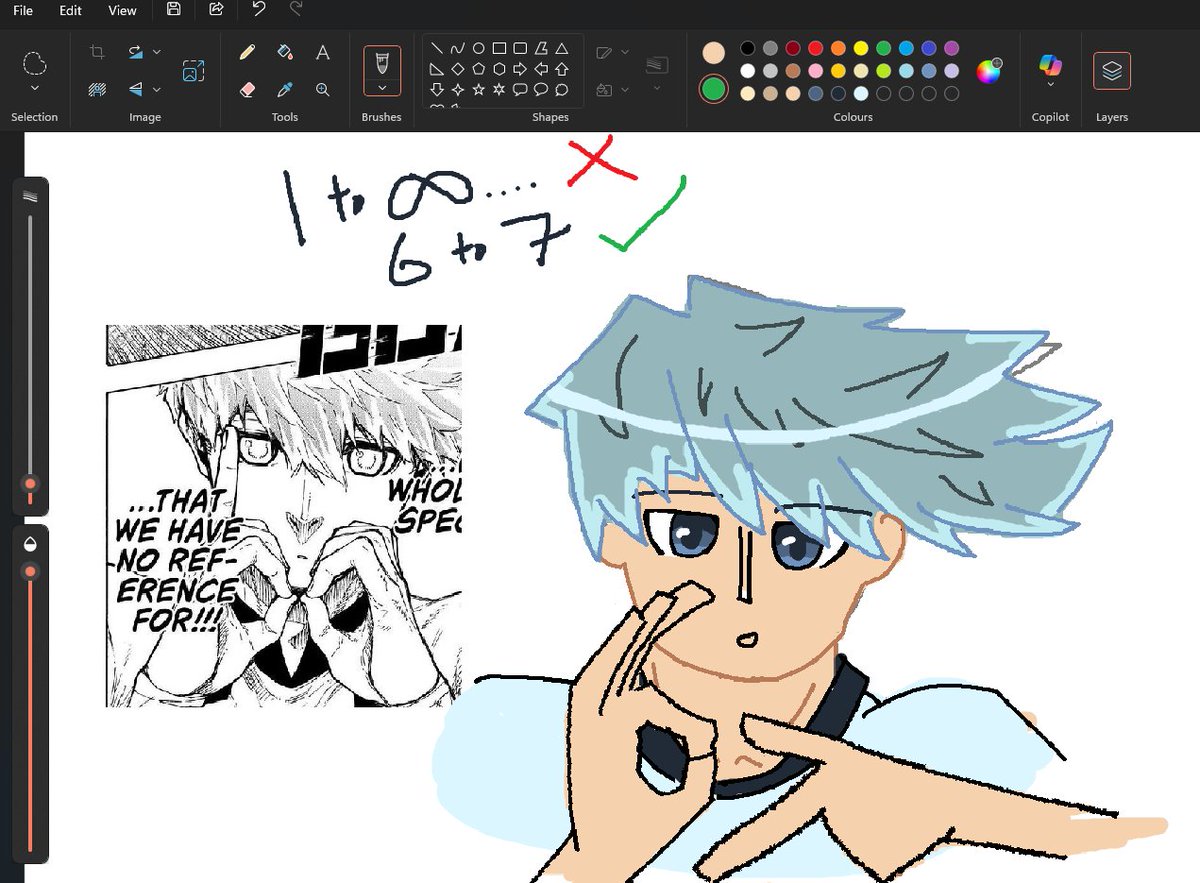Click the Share icon in title bar
1200x883 pixels.
click(216, 9)
